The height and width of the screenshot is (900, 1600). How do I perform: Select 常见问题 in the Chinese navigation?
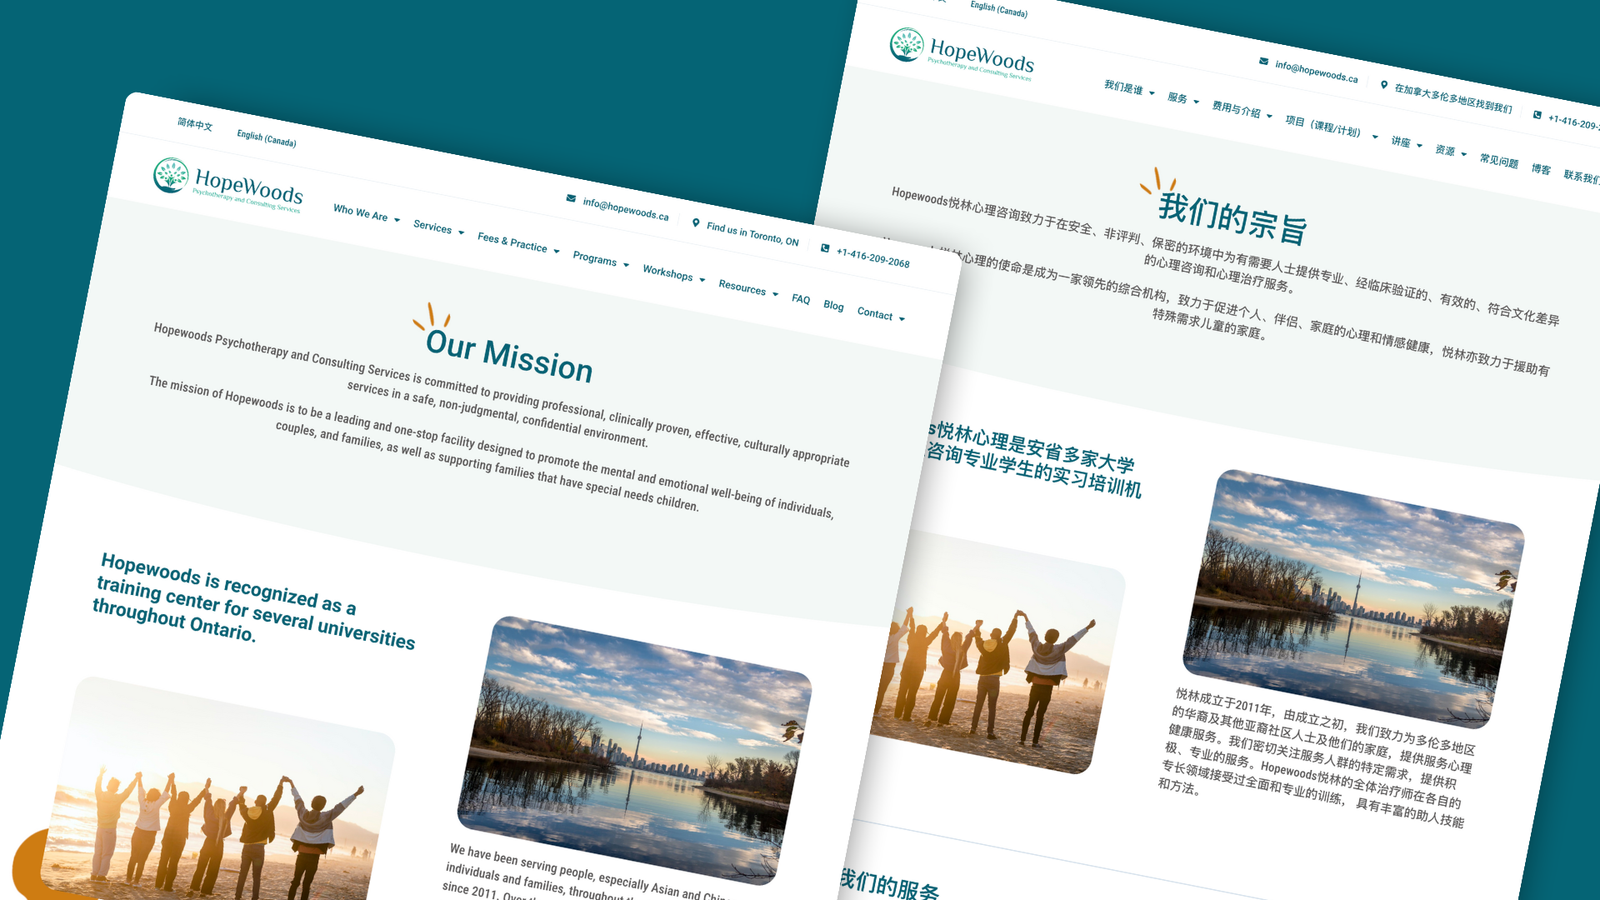click(x=1499, y=160)
